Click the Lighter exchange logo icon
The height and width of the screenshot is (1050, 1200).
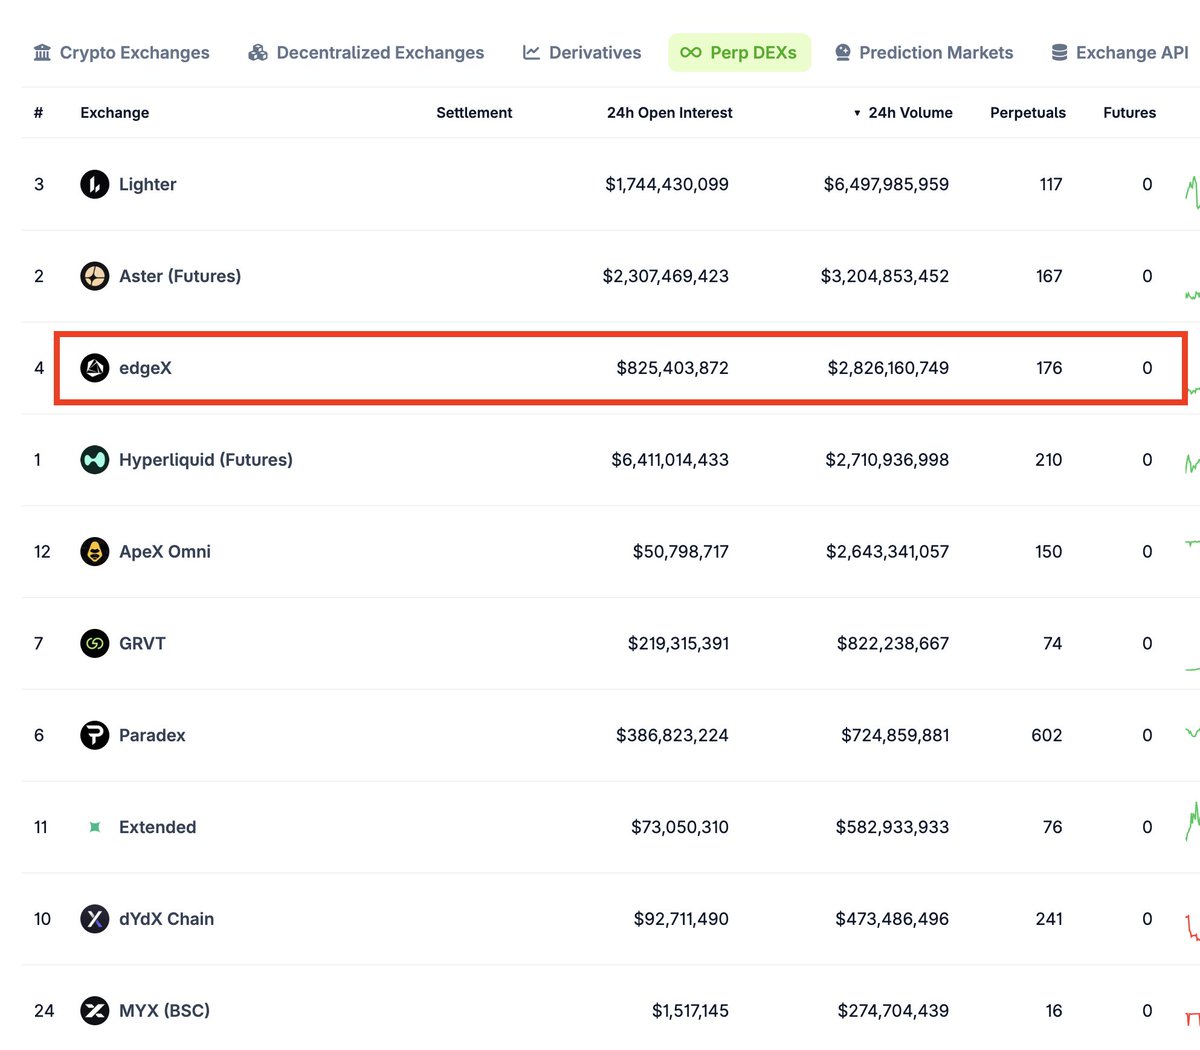[x=95, y=184]
